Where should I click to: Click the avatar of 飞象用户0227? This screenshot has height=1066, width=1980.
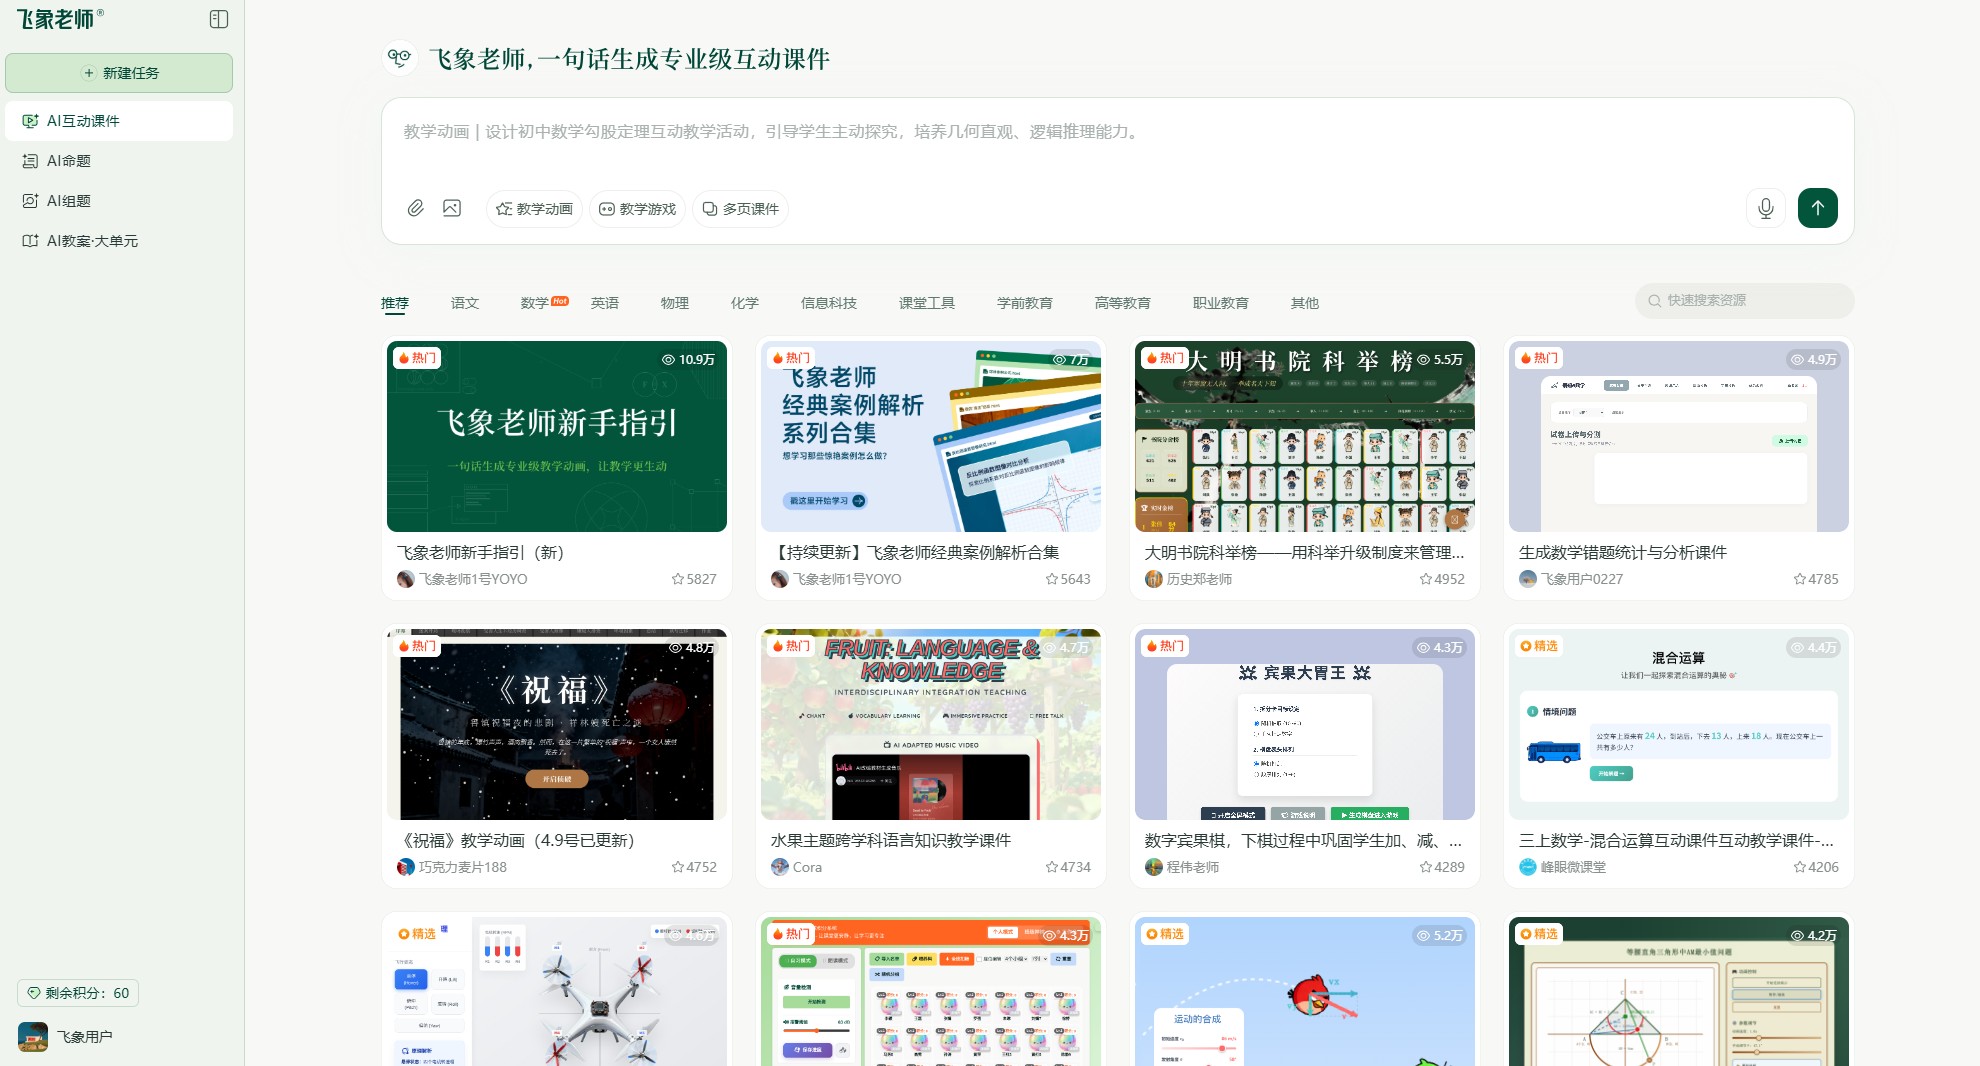[1528, 579]
